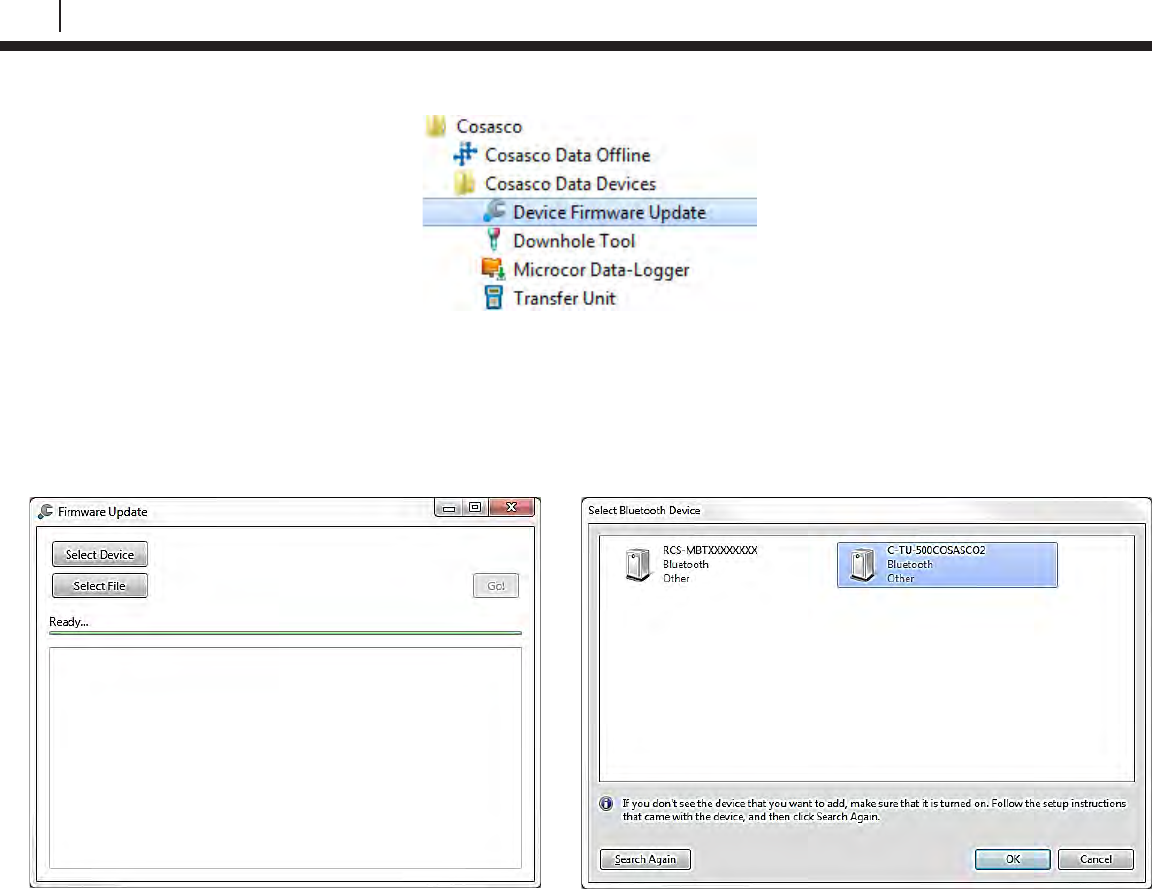The image size is (1152, 889).
Task: Select the C-TU-500COSASCO2 Bluetooth device
Action: (947, 564)
